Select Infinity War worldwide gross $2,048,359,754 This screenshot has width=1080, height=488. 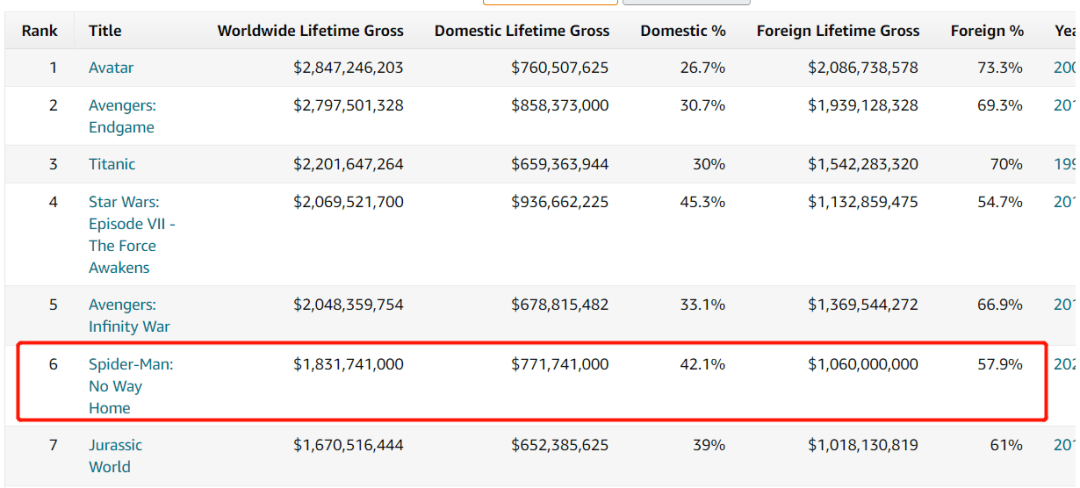tap(349, 304)
